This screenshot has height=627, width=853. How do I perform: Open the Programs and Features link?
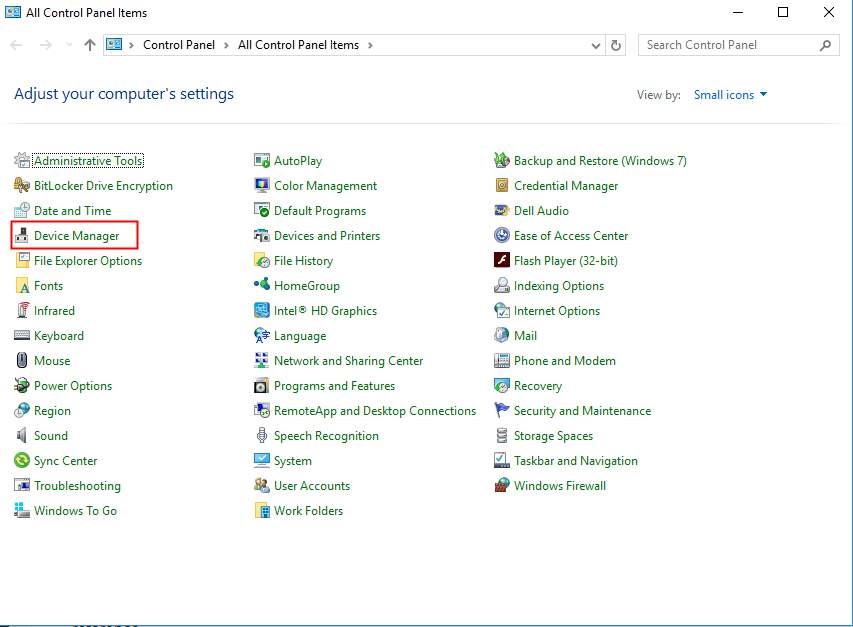(x=334, y=386)
